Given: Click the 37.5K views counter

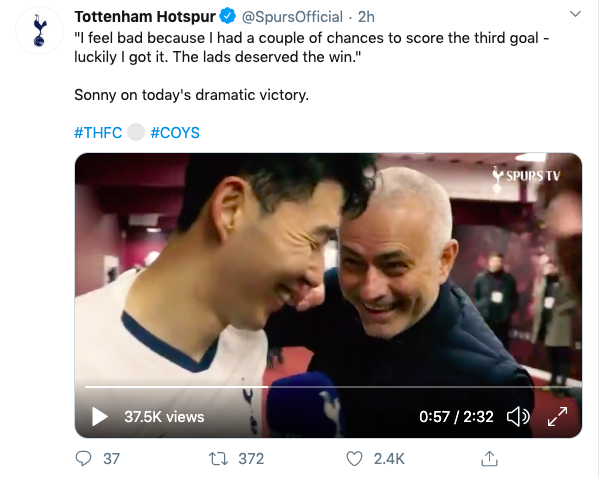Looking at the screenshot, I should tap(164, 416).
